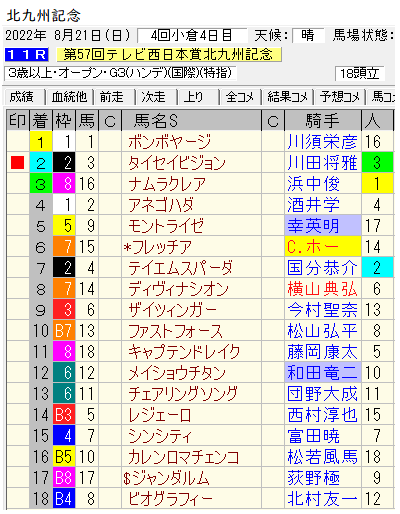Select horse name ビオグラフィー

point(170,499)
